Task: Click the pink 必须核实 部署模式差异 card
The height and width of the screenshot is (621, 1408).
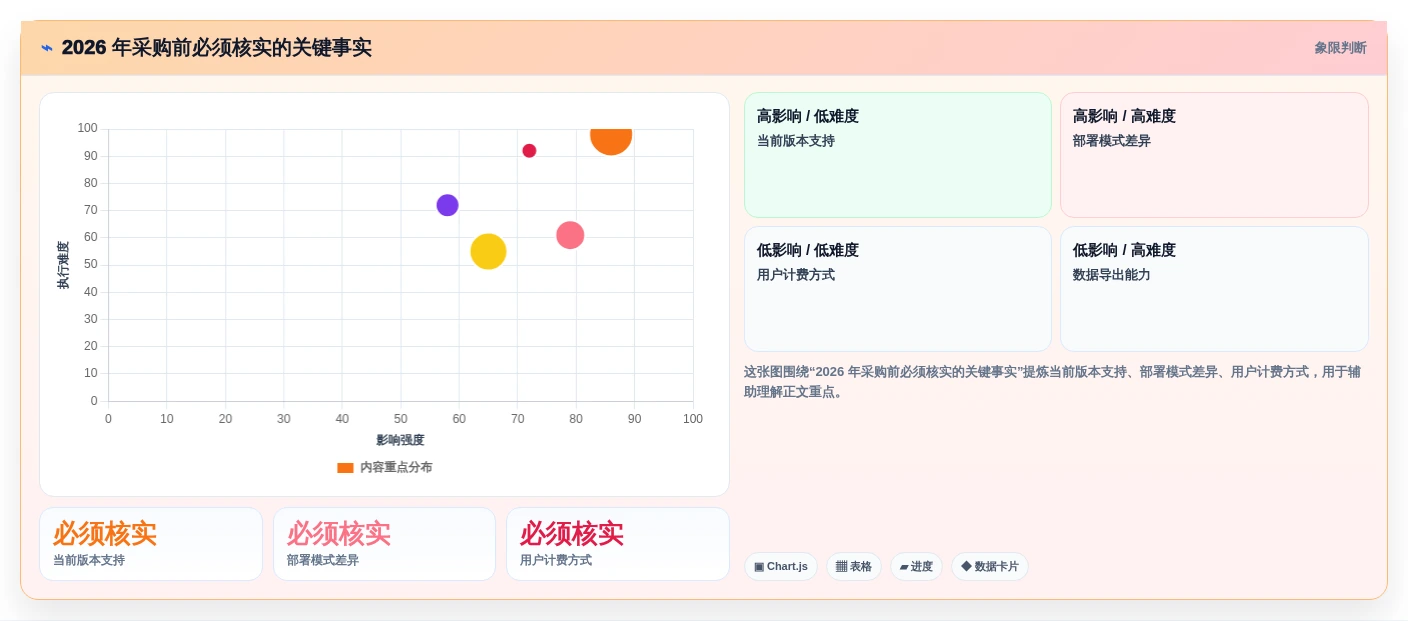Action: (384, 544)
